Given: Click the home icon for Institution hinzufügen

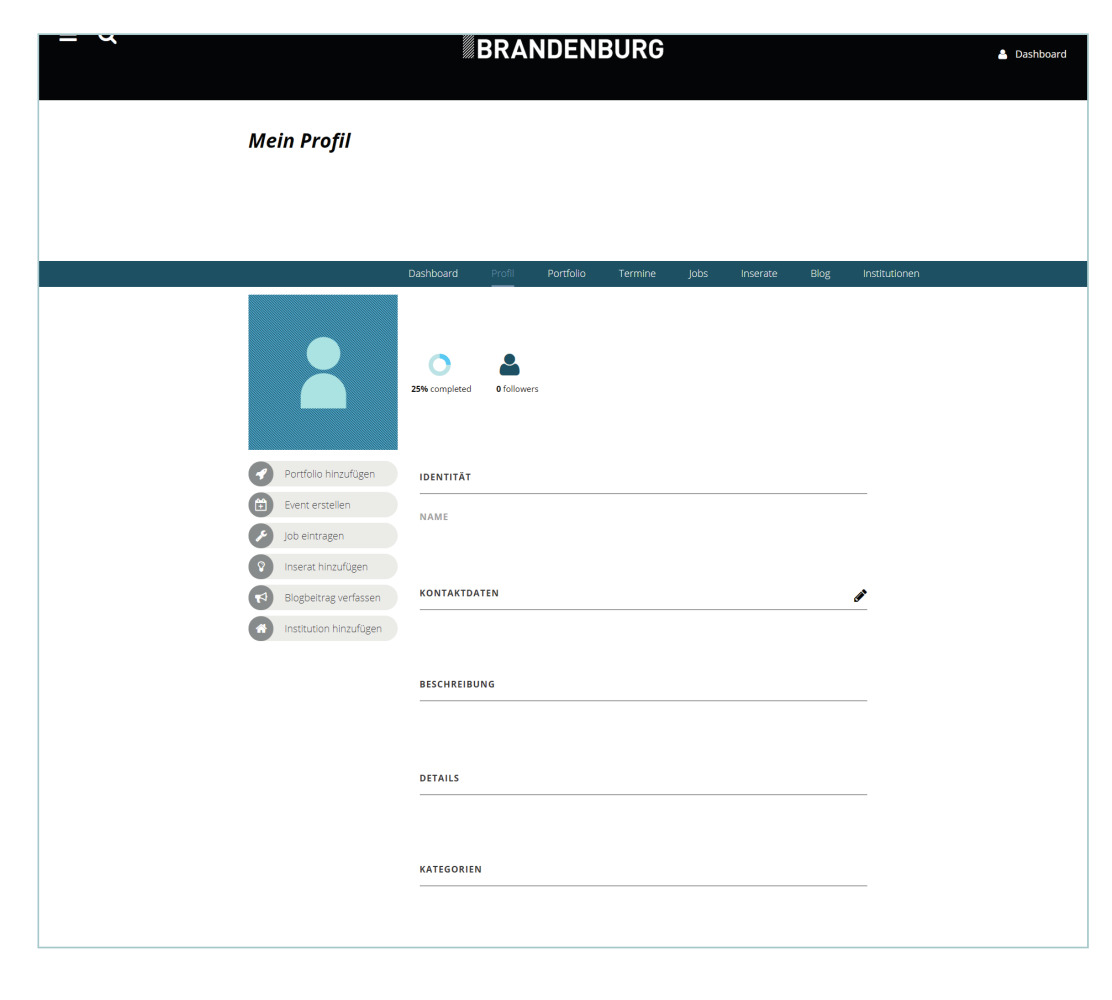Looking at the screenshot, I should [261, 629].
